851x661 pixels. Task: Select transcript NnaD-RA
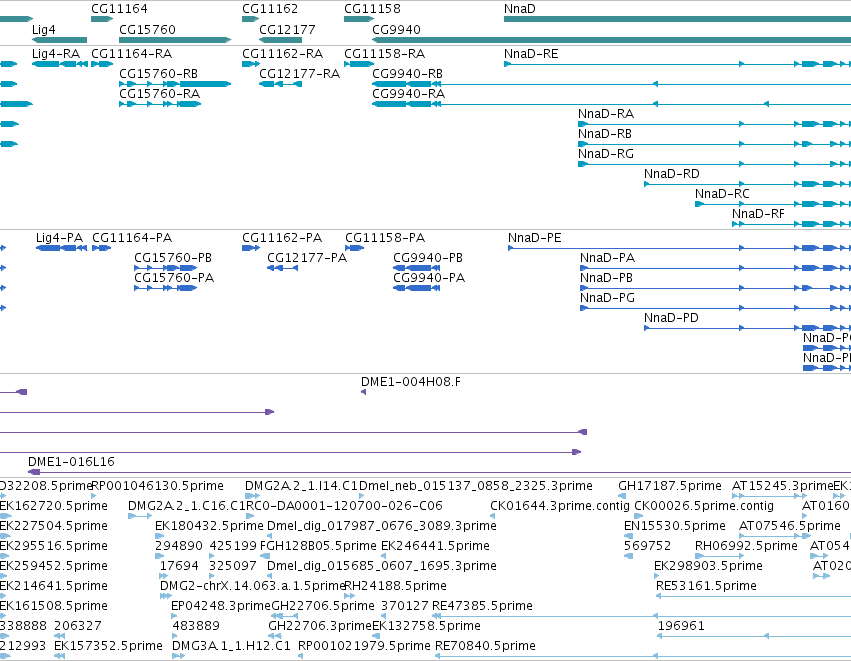coord(714,124)
